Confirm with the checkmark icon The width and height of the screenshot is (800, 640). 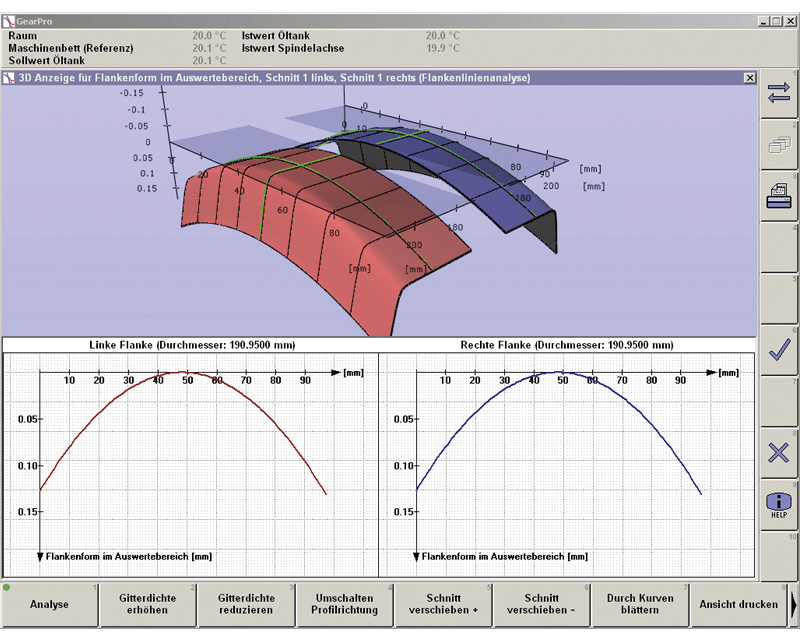(x=779, y=351)
